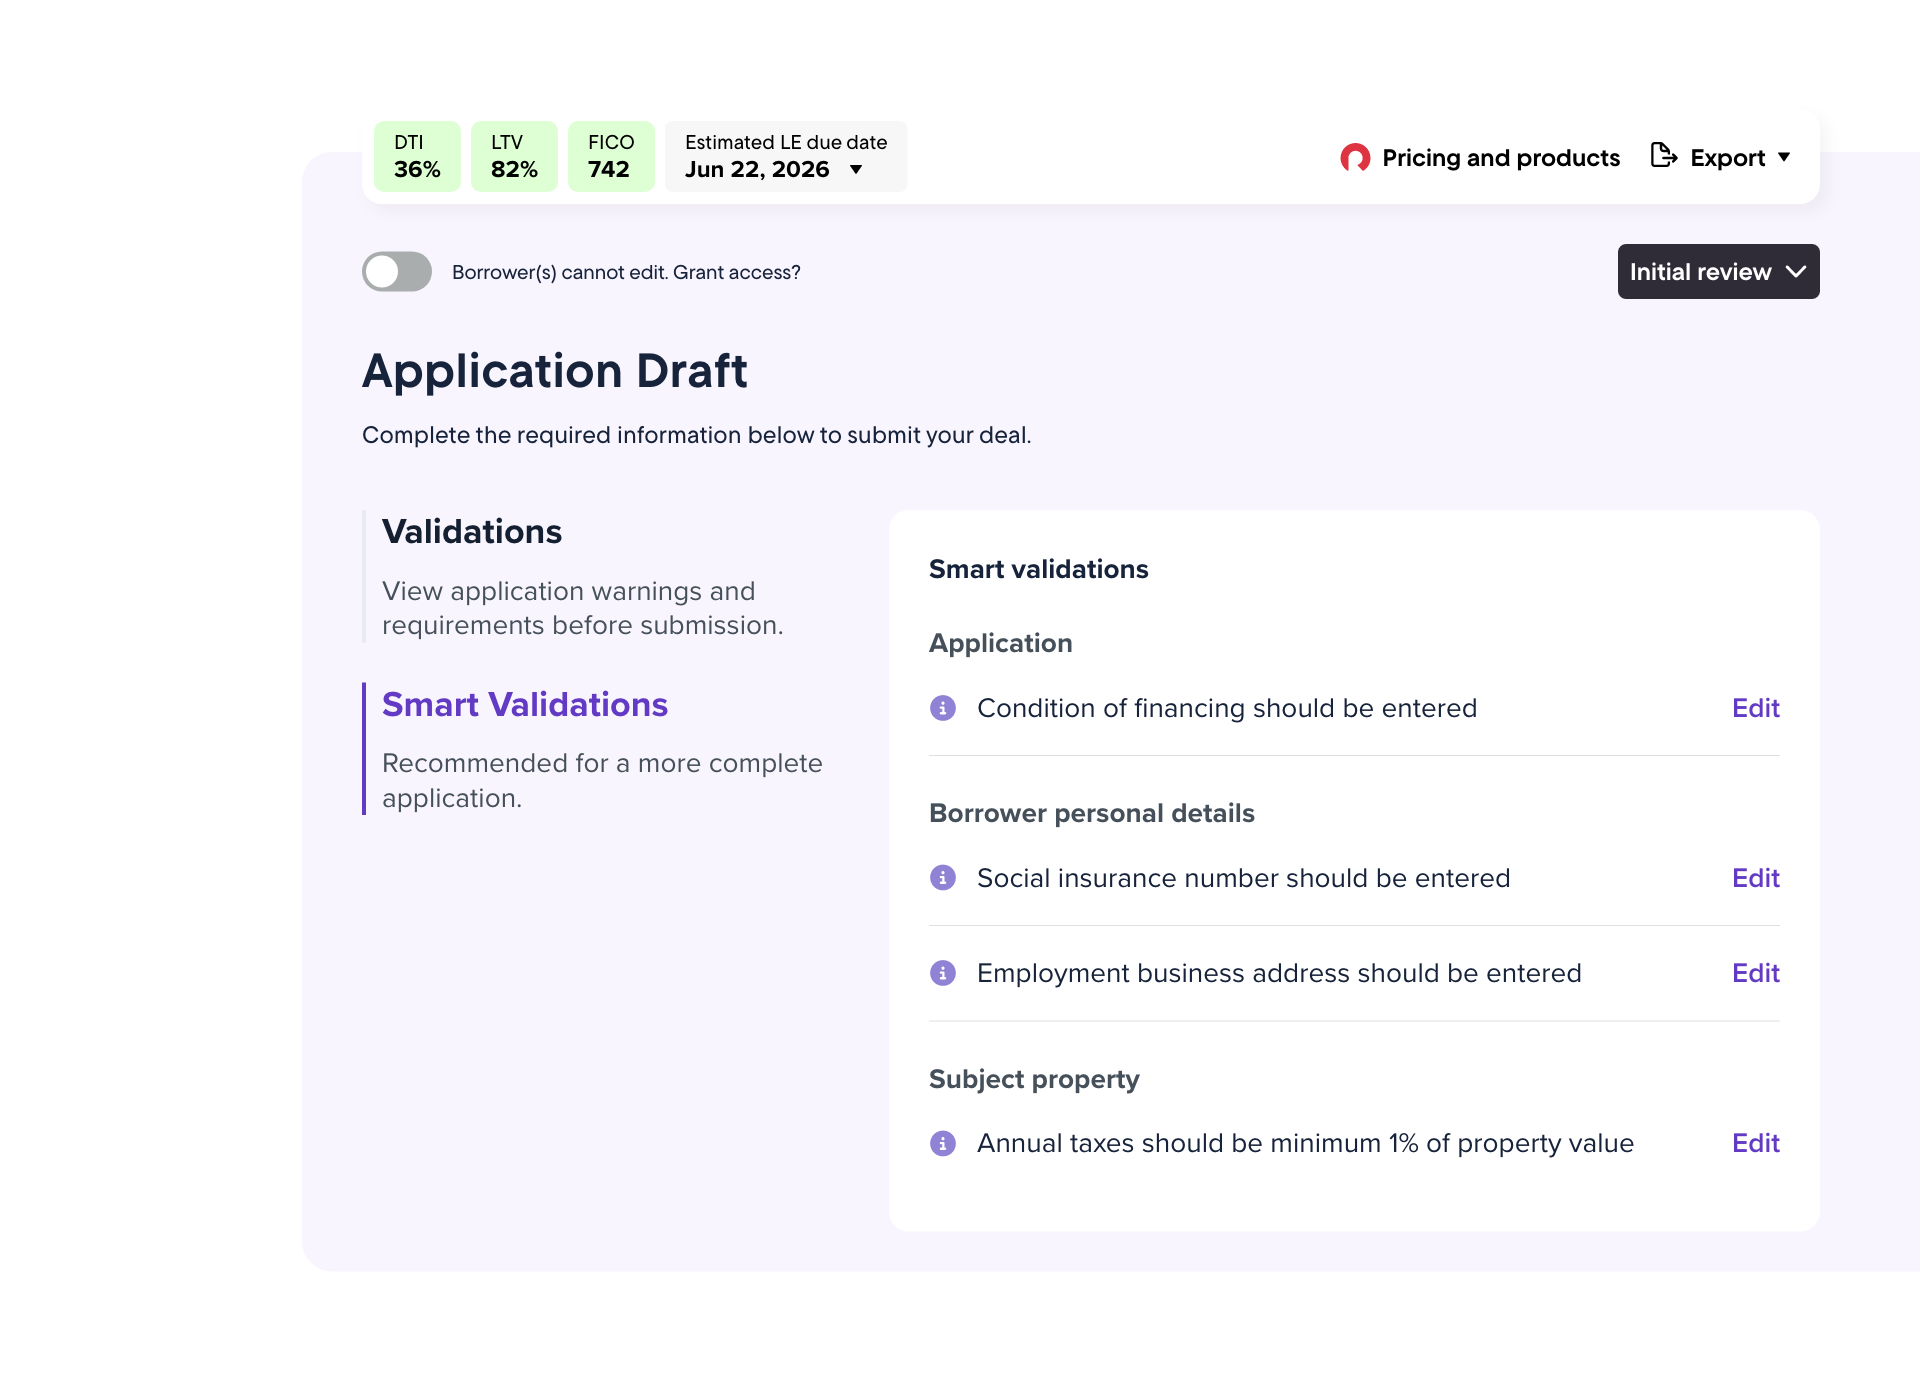
Task: Edit the Condition of financing item
Action: [x=1755, y=708]
